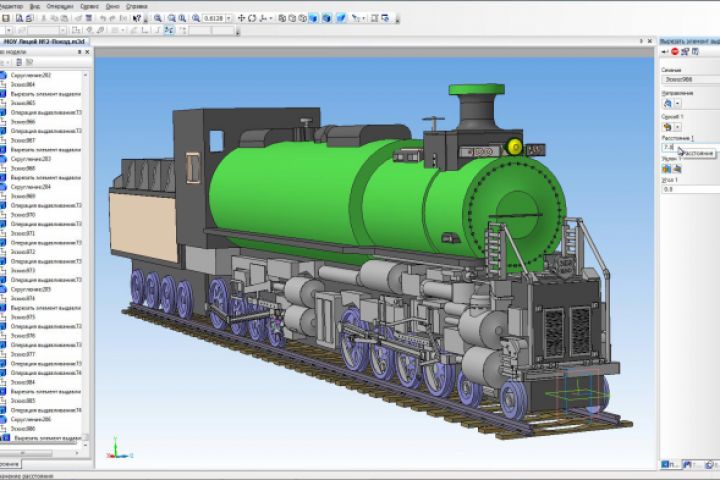Open the Операции menu
Screen dimensions: 720x480
60,6
